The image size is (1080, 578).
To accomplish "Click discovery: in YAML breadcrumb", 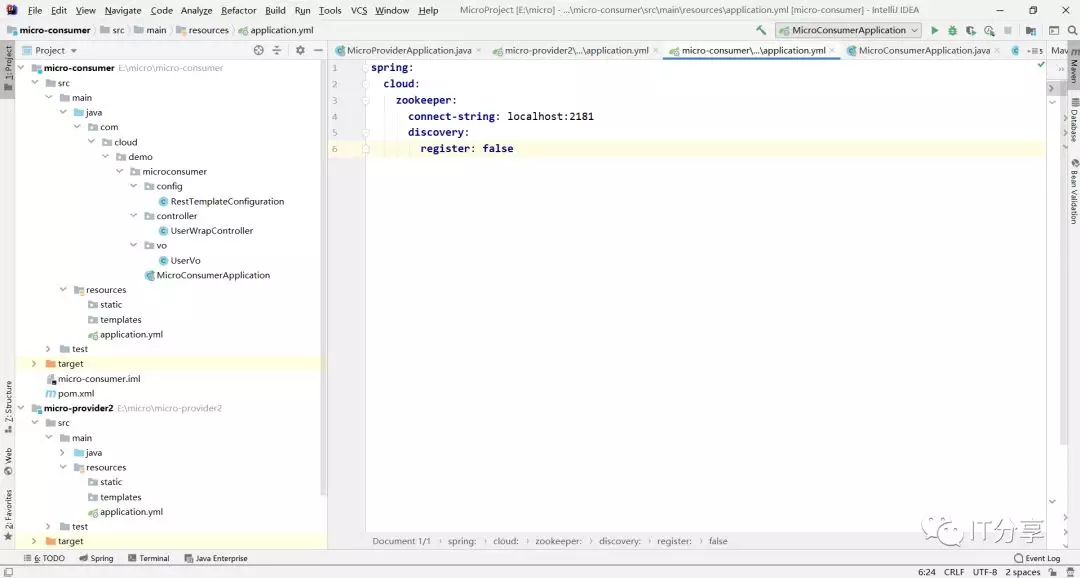I will (620, 541).
